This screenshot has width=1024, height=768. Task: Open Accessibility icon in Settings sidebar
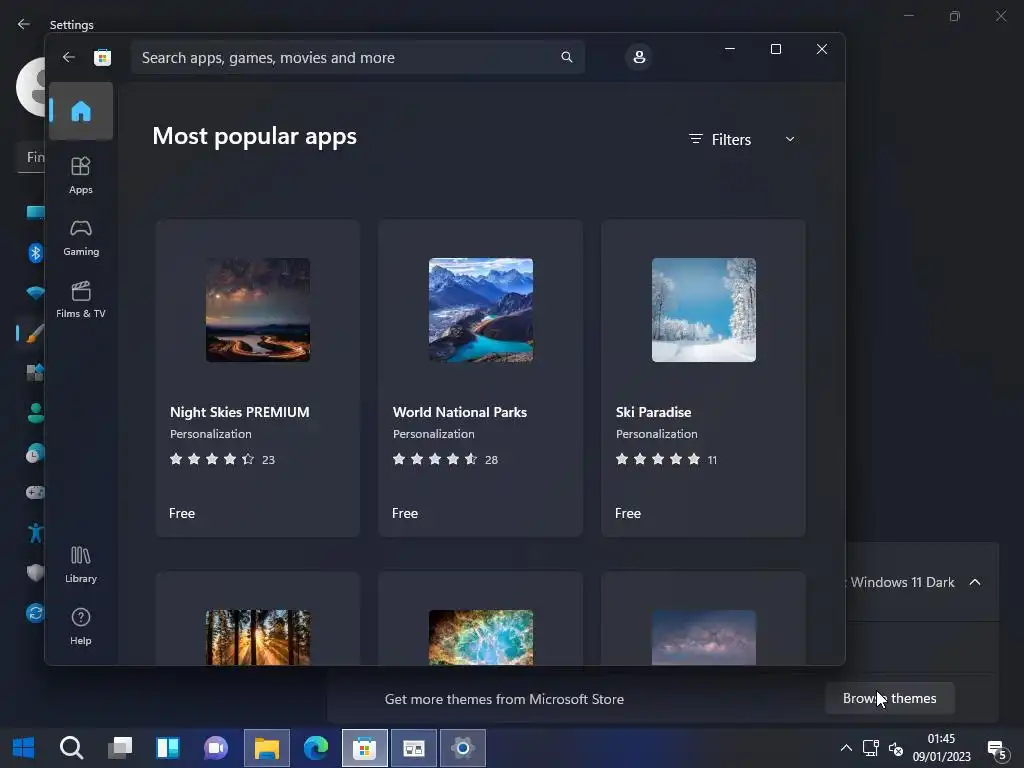36,533
